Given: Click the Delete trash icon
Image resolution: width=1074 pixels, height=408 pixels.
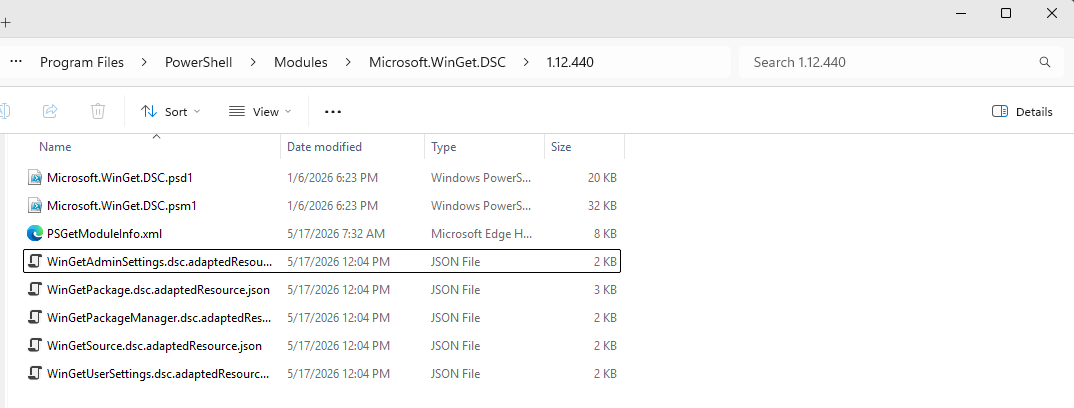Looking at the screenshot, I should [x=98, y=111].
